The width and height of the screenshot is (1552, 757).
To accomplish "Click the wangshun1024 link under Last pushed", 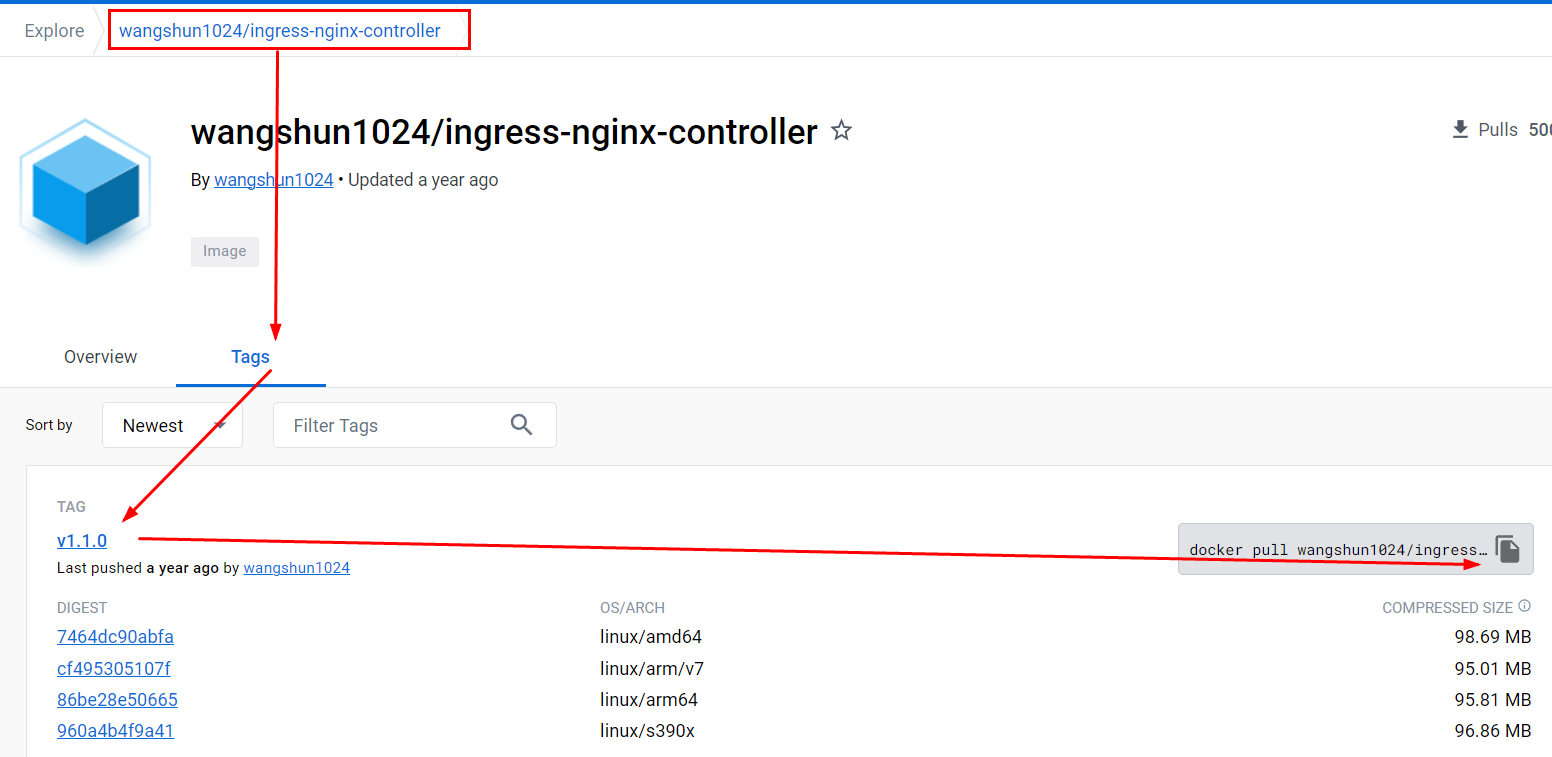I will click(296, 567).
